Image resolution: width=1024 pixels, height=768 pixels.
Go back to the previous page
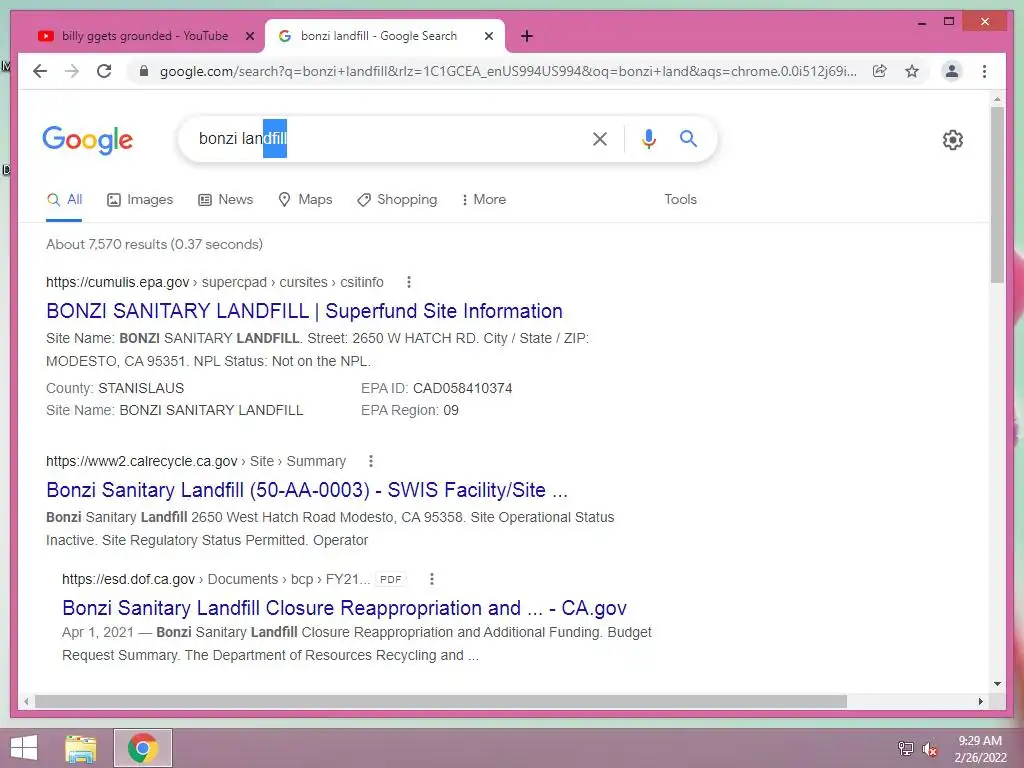tap(40, 71)
